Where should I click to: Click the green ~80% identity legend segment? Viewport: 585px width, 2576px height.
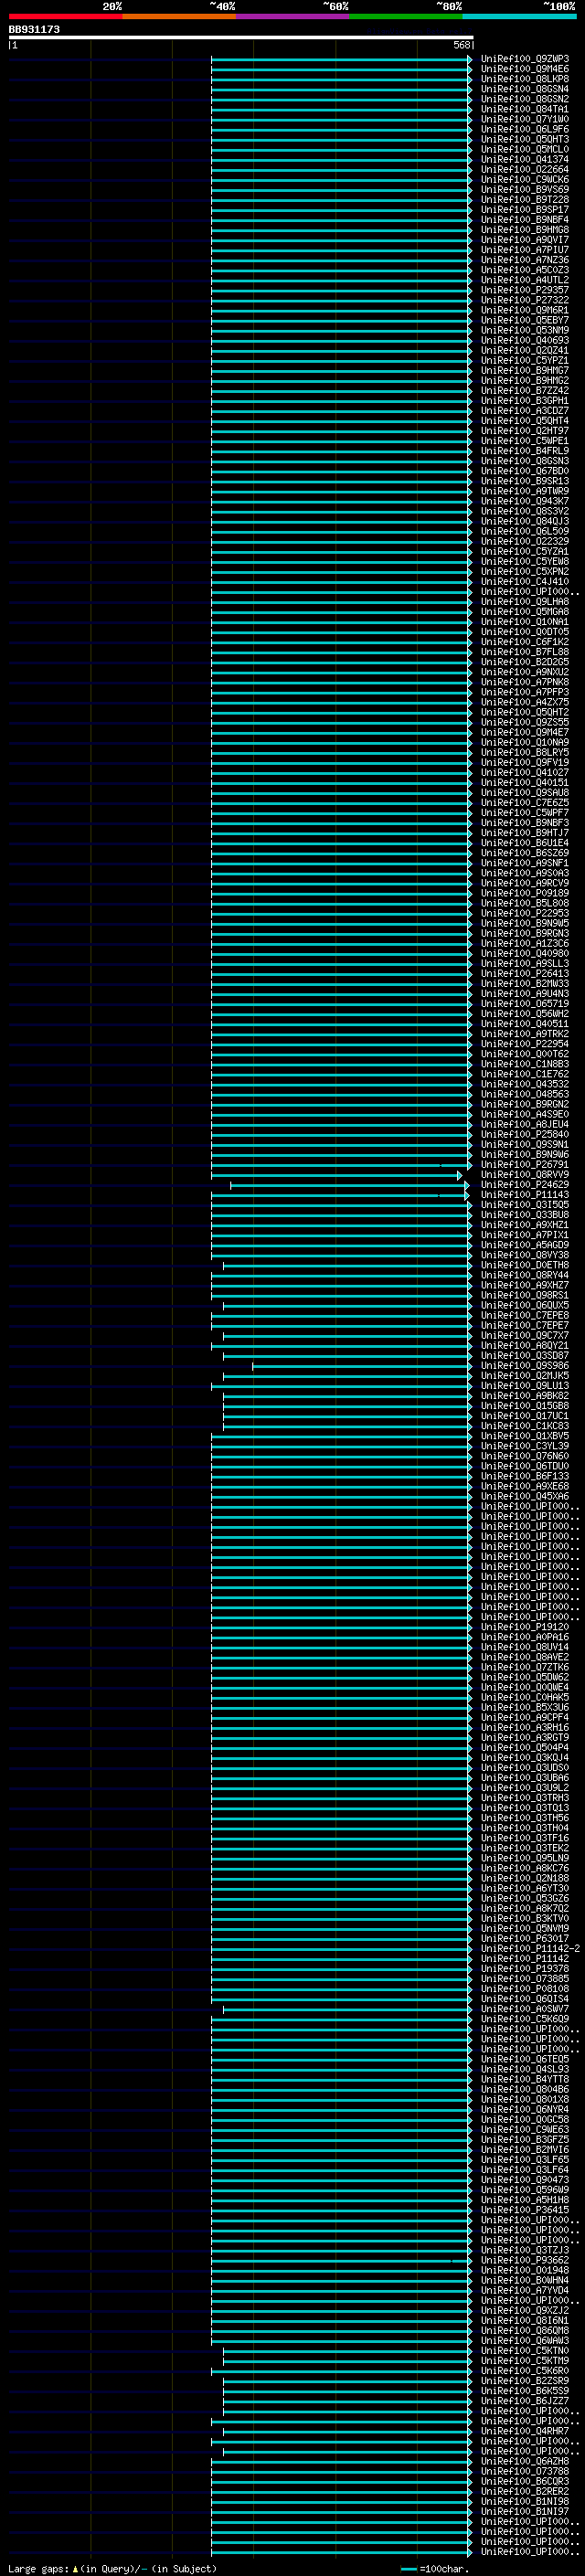(406, 16)
